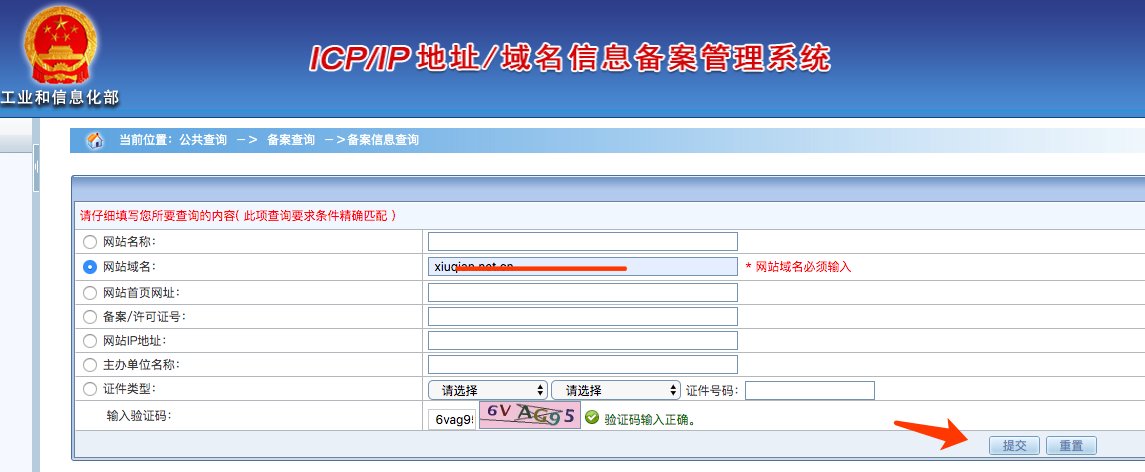The height and width of the screenshot is (472, 1145).
Task: Click the 证件号码 label
Action: (712, 391)
